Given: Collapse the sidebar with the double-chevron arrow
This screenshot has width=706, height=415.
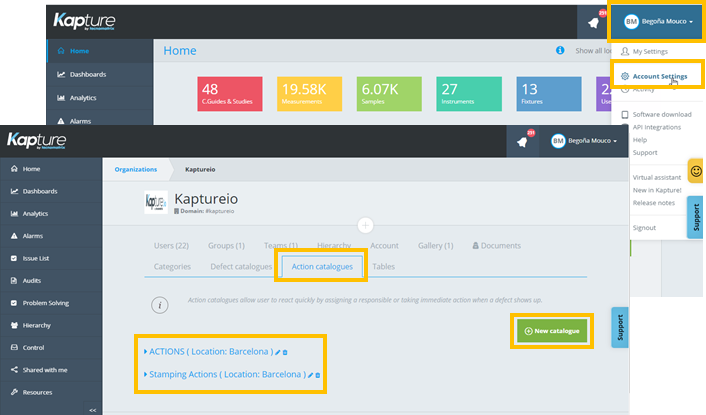Looking at the screenshot, I should (x=93, y=410).
